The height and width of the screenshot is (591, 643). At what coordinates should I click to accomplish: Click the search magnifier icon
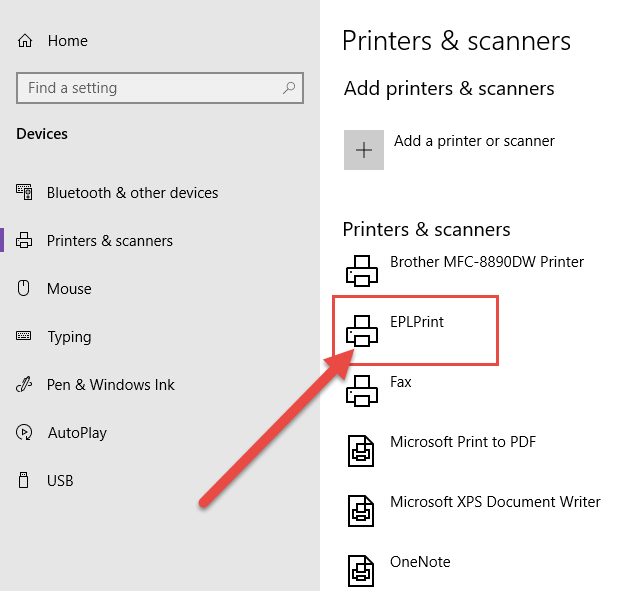point(289,88)
